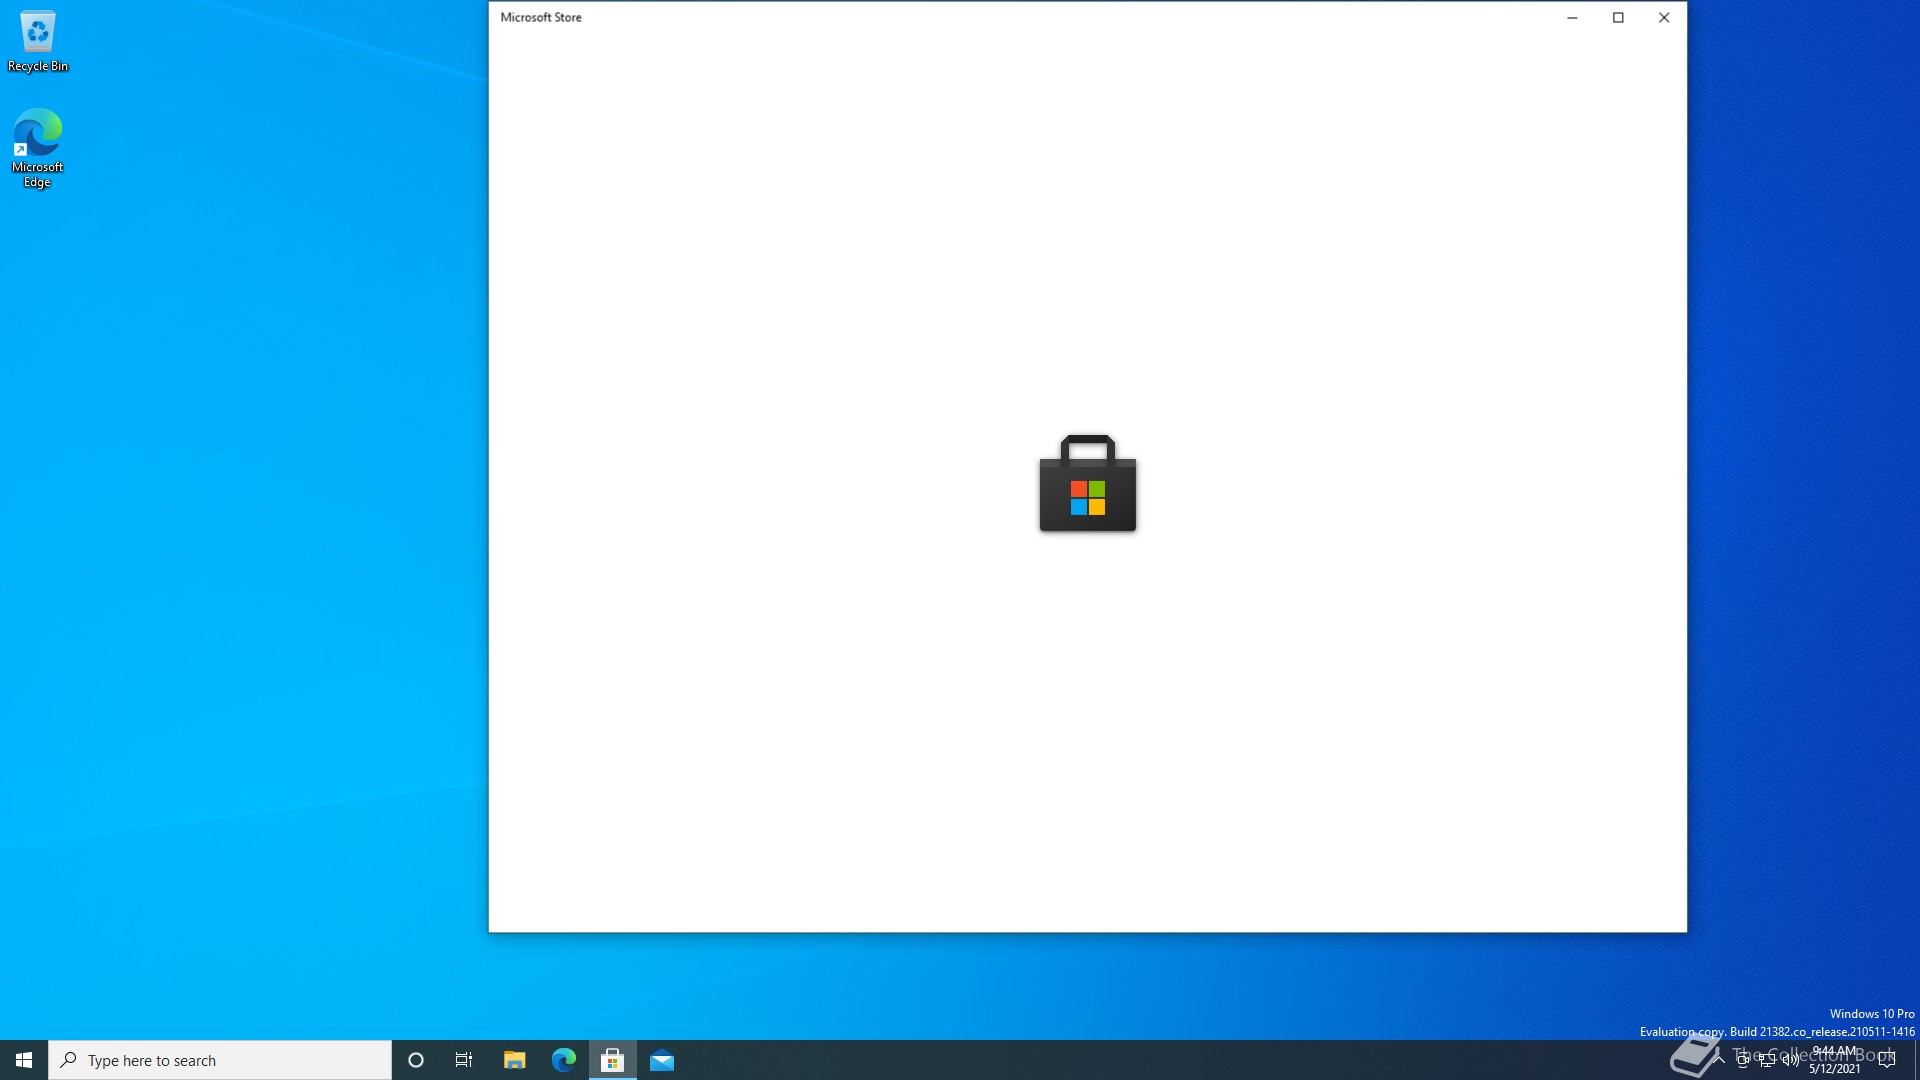
Task: Launch Microsoft Edge from the taskbar
Action: (x=563, y=1060)
